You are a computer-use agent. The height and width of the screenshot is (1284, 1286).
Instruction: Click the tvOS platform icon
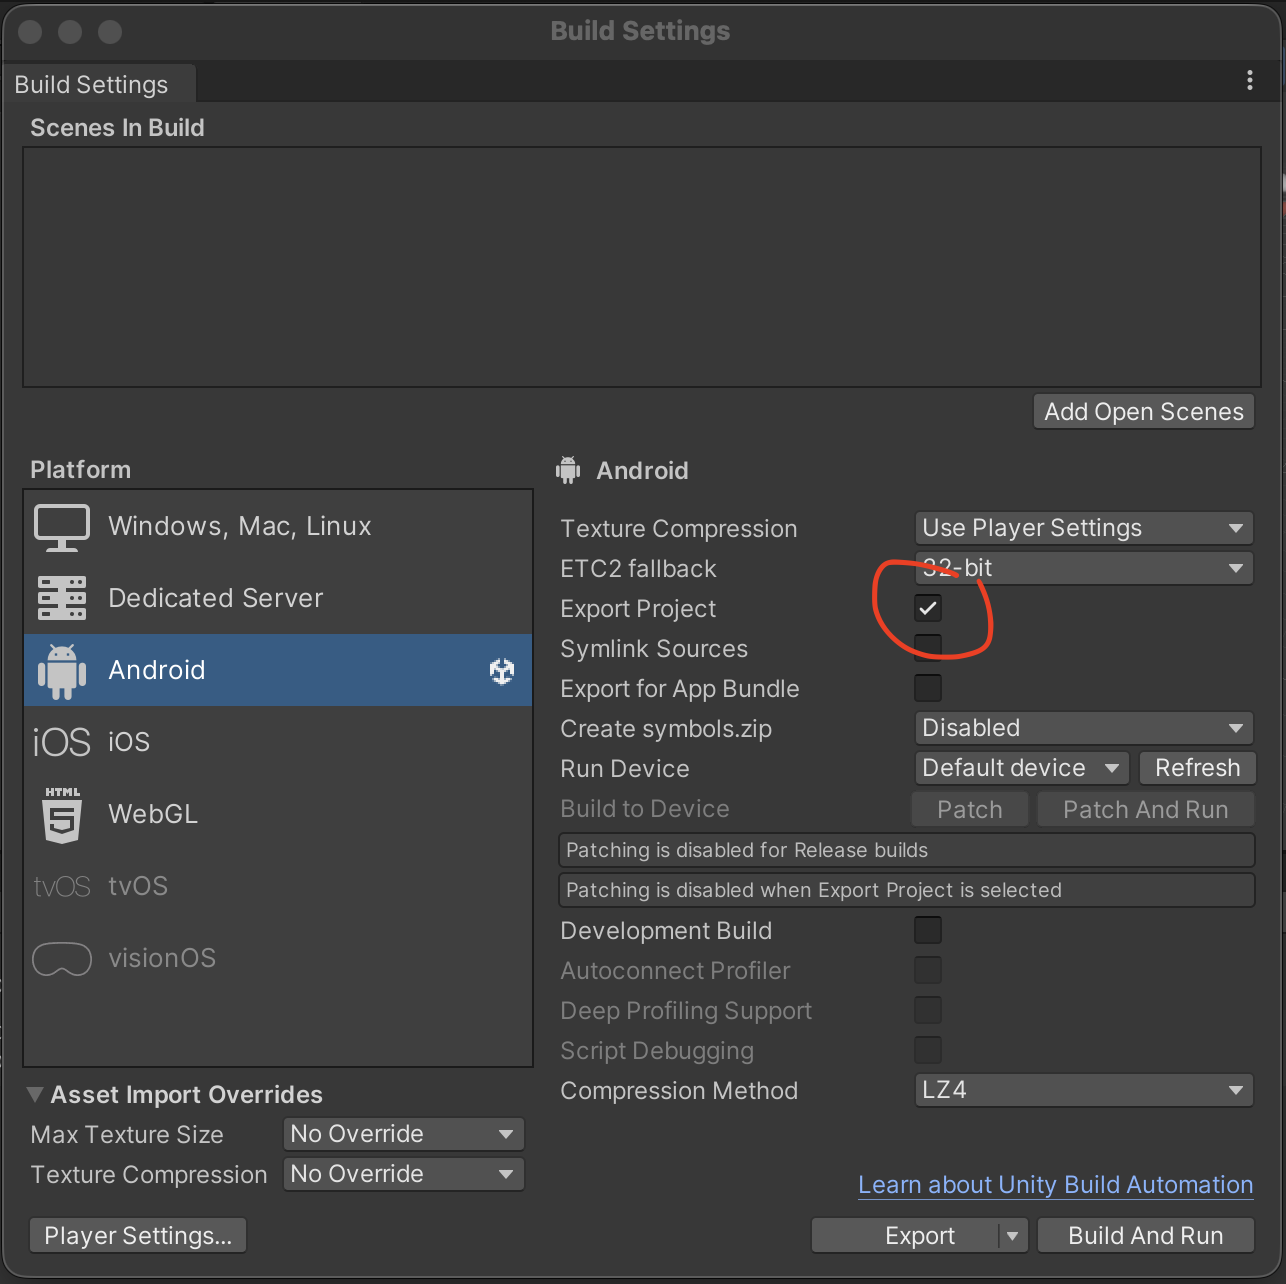point(62,887)
